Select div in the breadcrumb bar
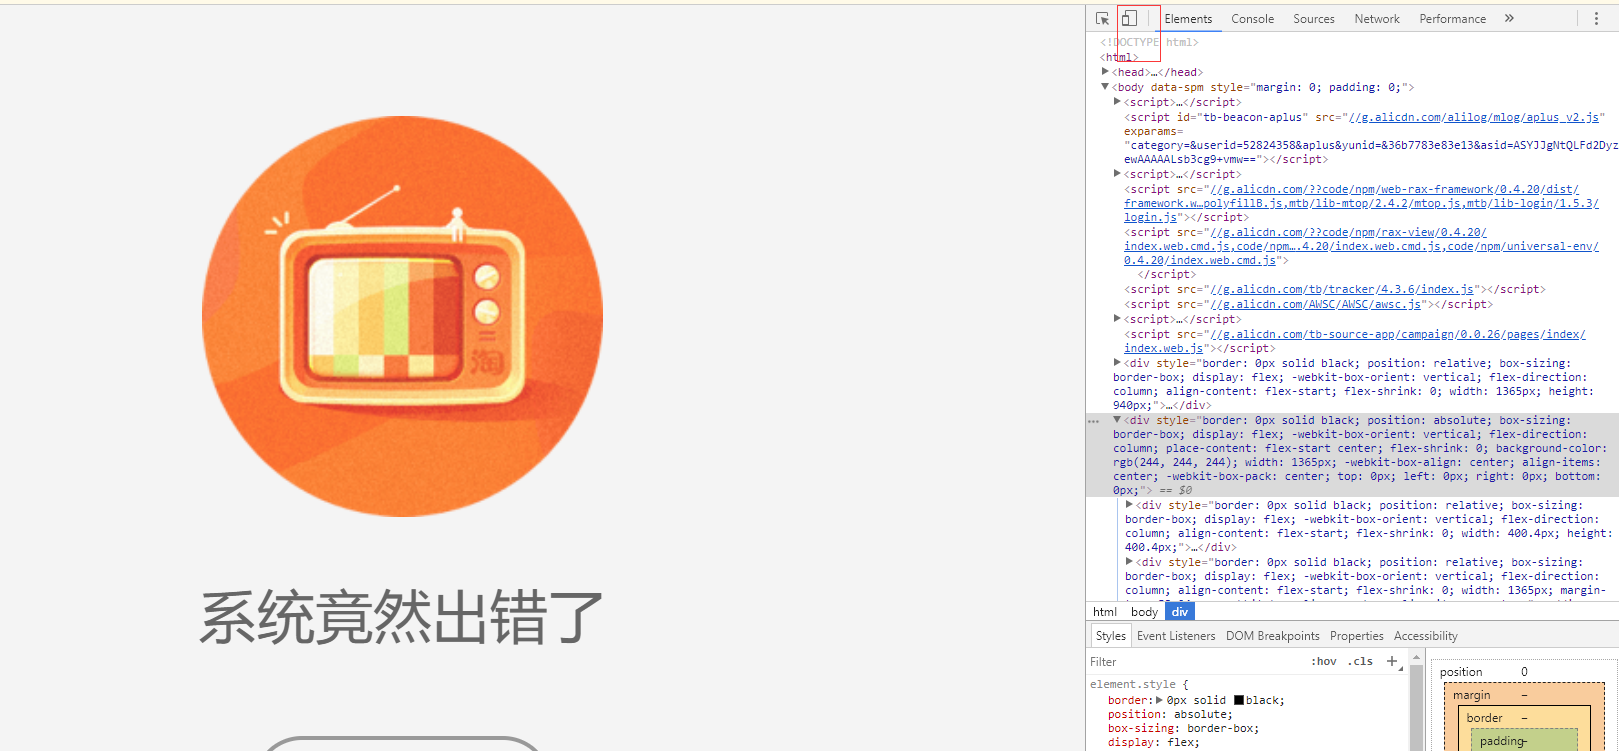Screen dimensions: 1619x751 (1180, 612)
